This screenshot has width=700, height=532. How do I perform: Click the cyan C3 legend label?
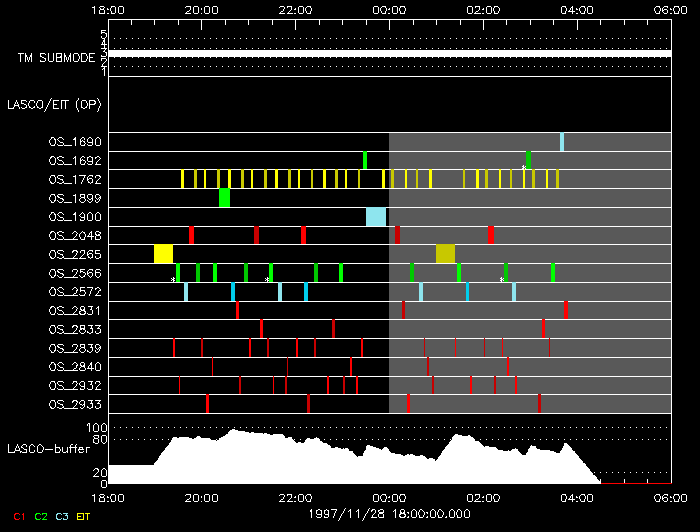(x=62, y=517)
